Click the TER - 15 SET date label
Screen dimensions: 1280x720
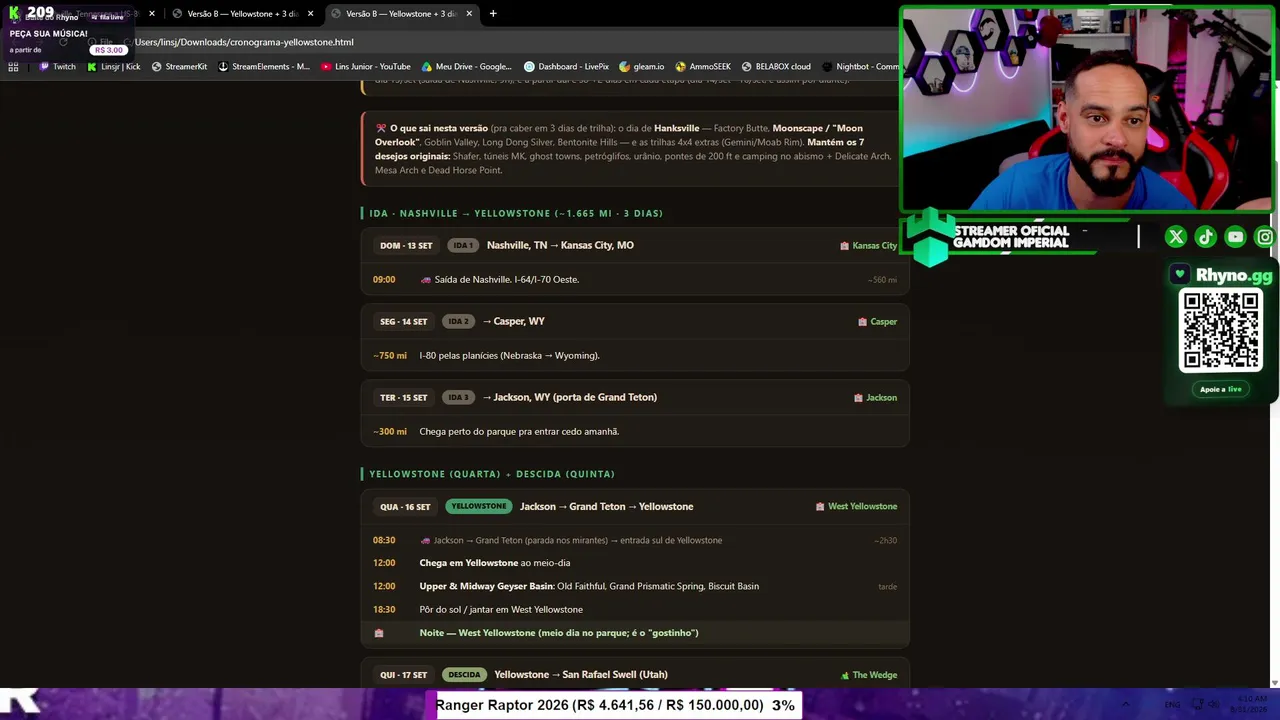tap(403, 398)
